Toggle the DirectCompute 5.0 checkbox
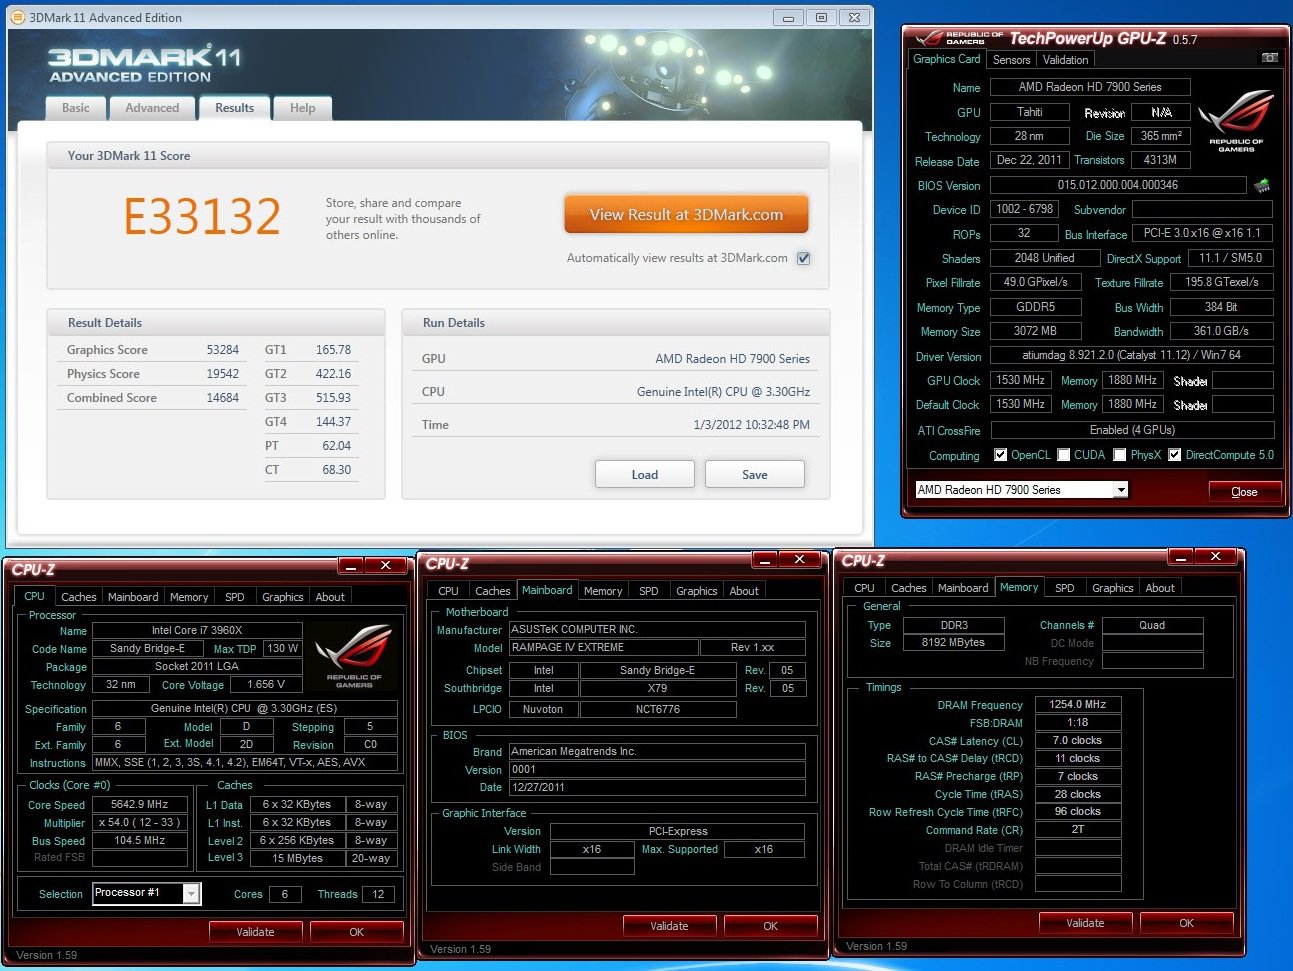The image size is (1293, 971). click(1175, 455)
